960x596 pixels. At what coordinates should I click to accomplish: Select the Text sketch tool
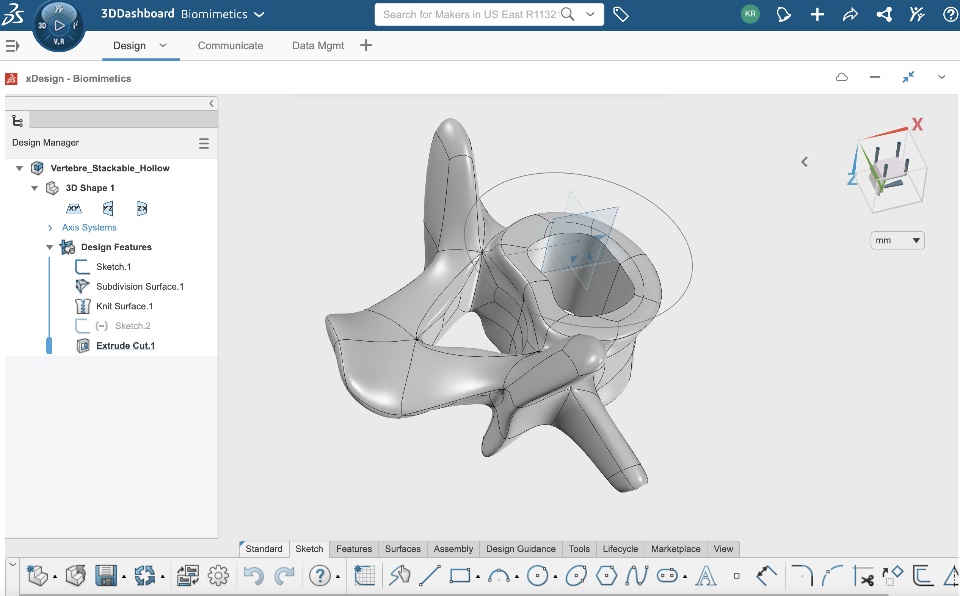(706, 576)
